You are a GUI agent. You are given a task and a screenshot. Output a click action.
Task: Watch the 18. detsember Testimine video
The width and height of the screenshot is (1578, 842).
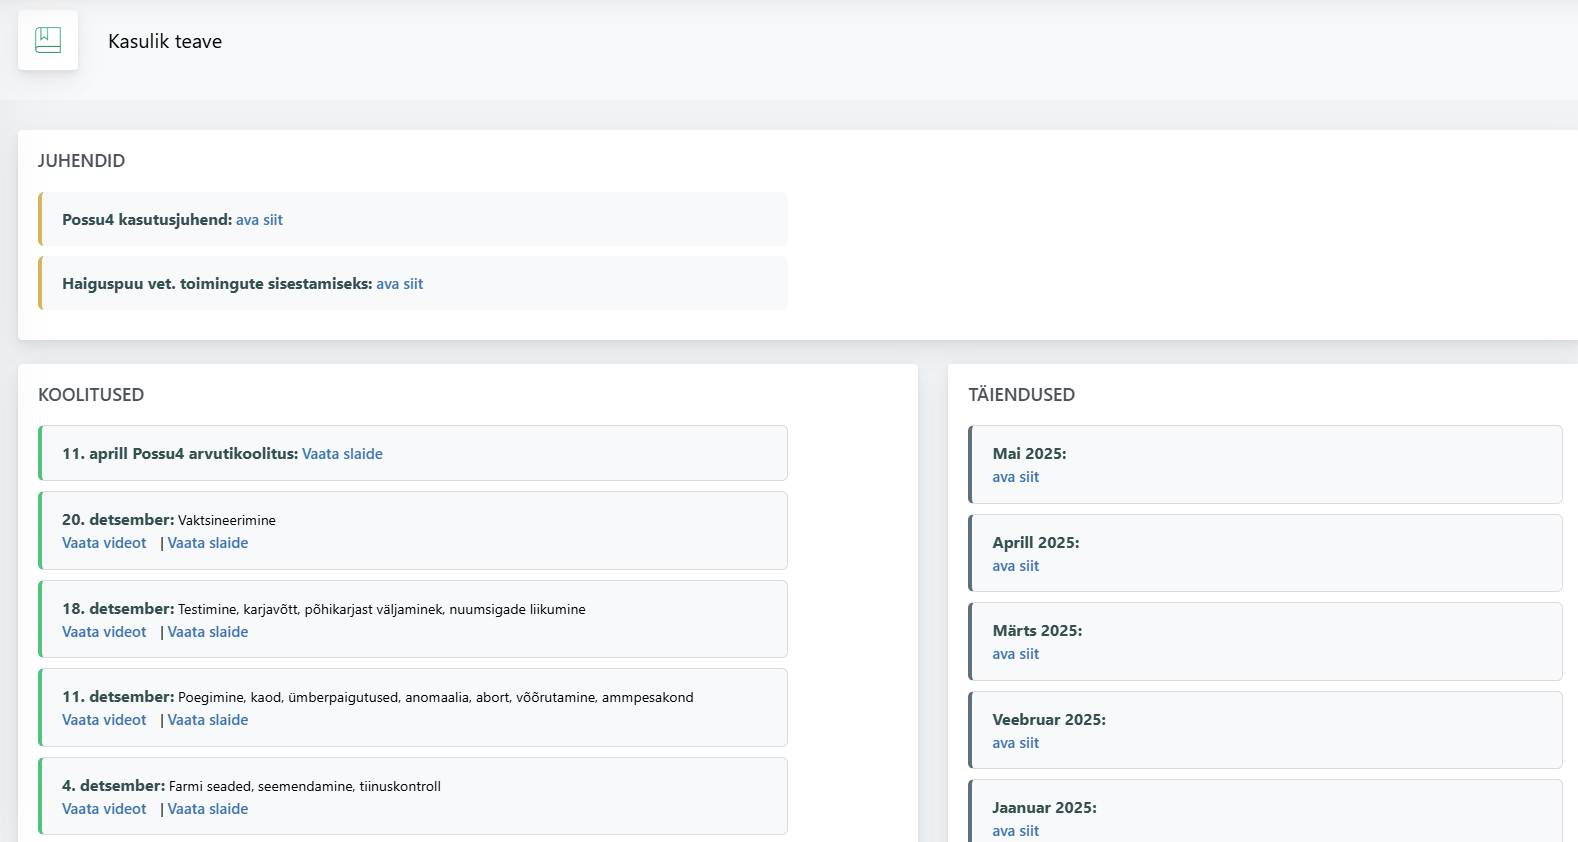(104, 632)
